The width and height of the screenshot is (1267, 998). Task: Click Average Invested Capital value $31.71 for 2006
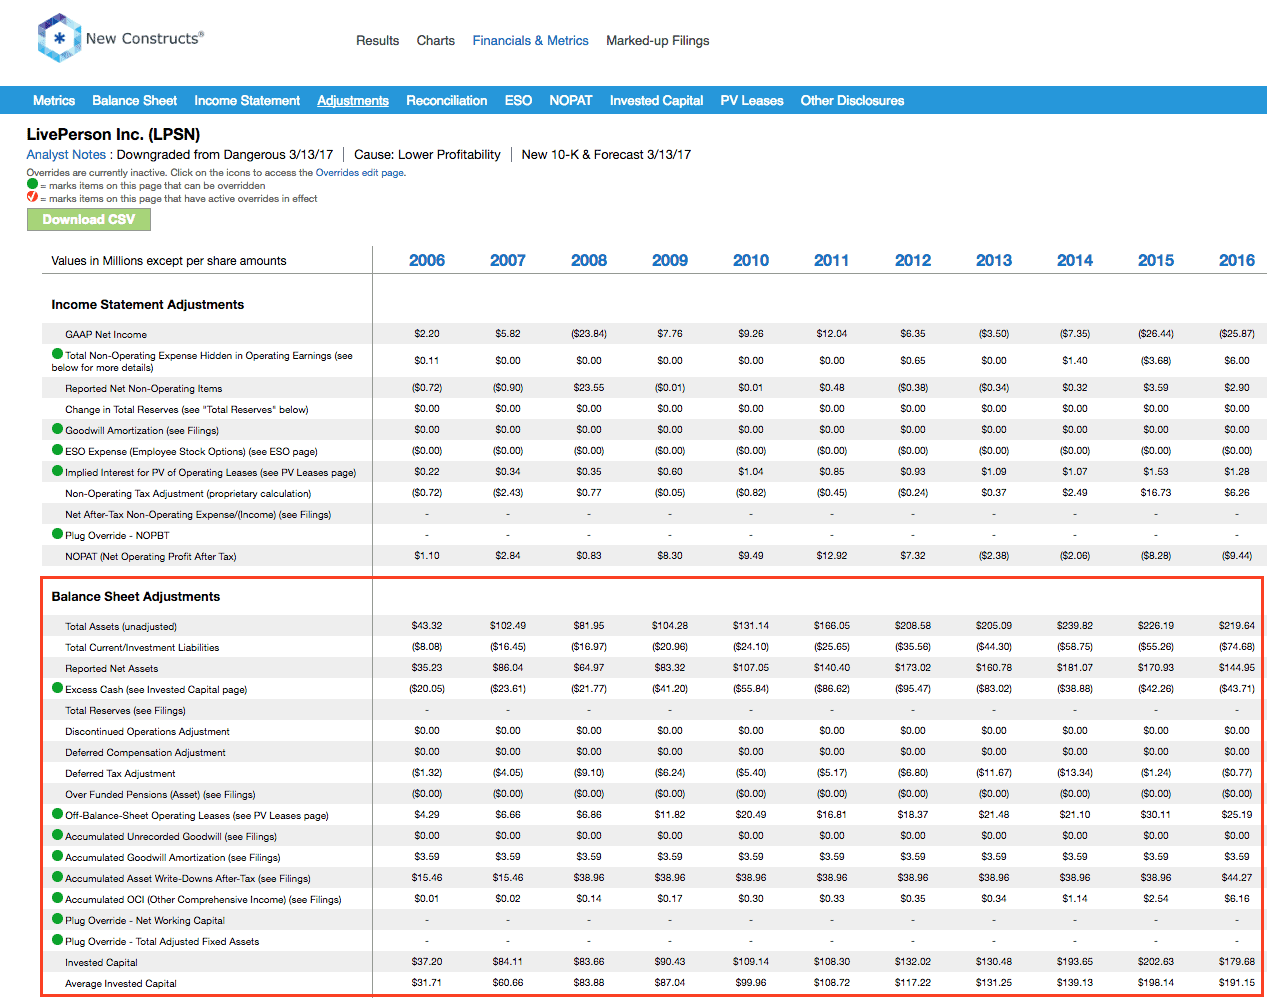pos(427,982)
